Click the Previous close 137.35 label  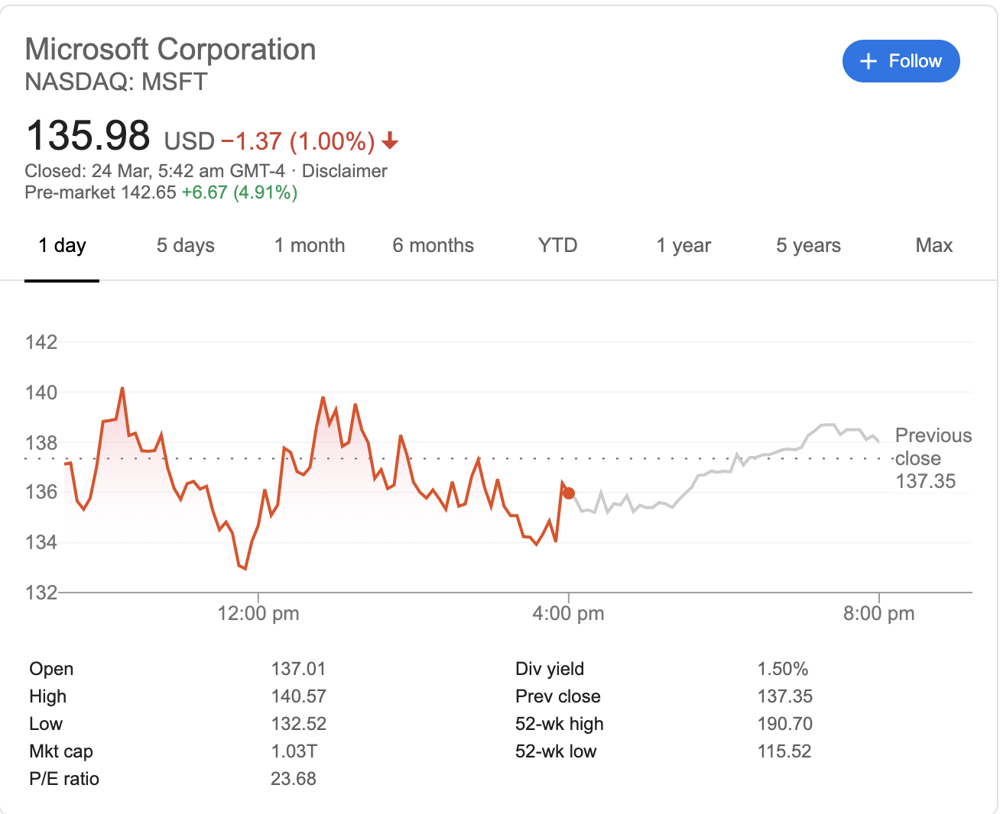(933, 458)
